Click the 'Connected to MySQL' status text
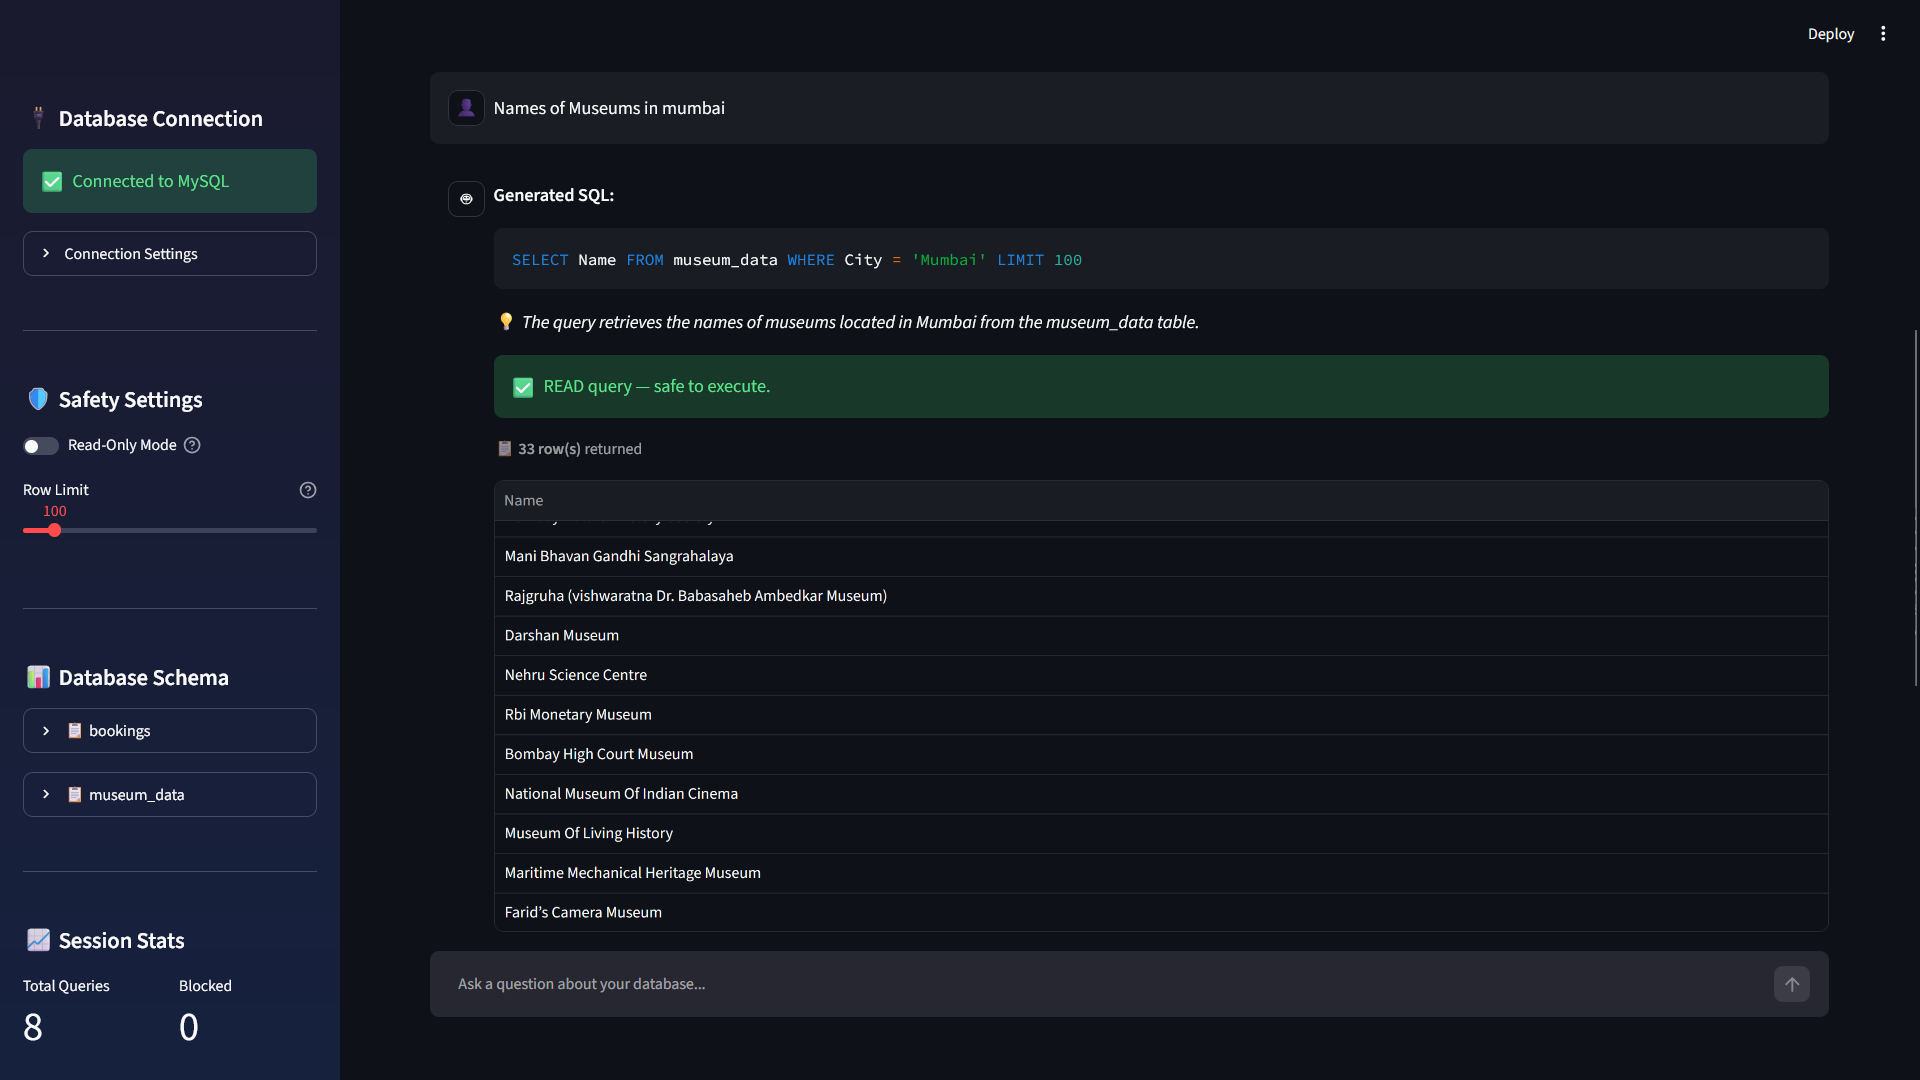Viewport: 1920px width, 1080px height. (150, 181)
